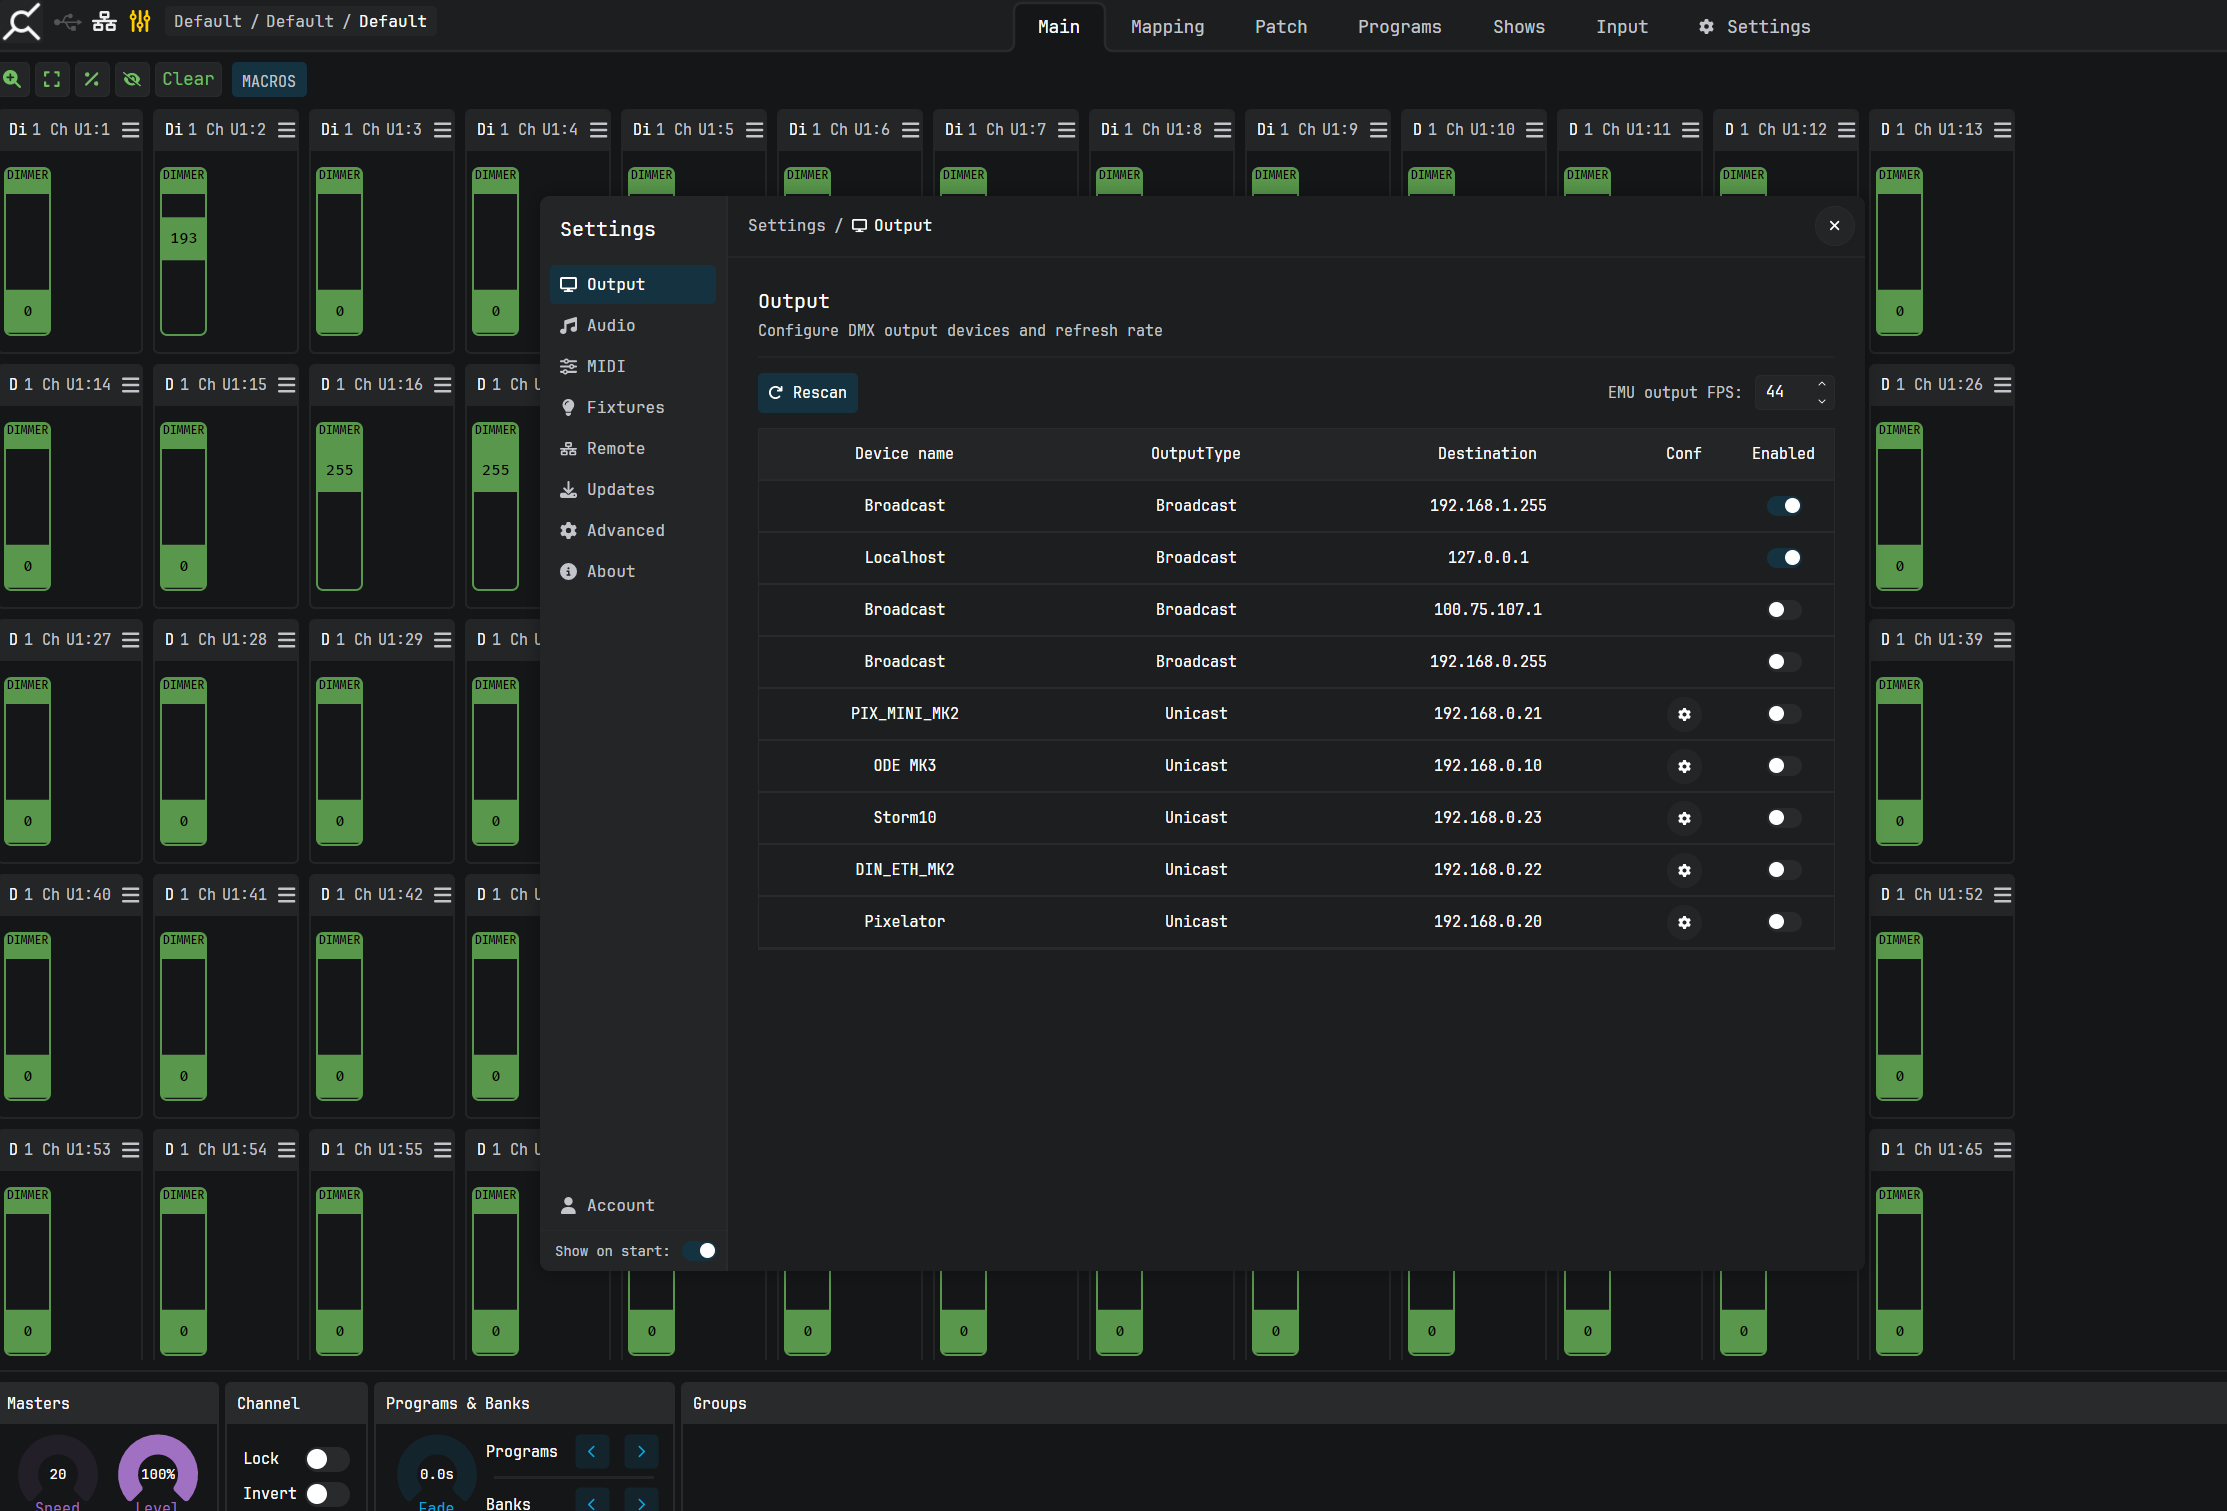
Task: Open menu for channel Ch U1:1
Action: click(130, 130)
